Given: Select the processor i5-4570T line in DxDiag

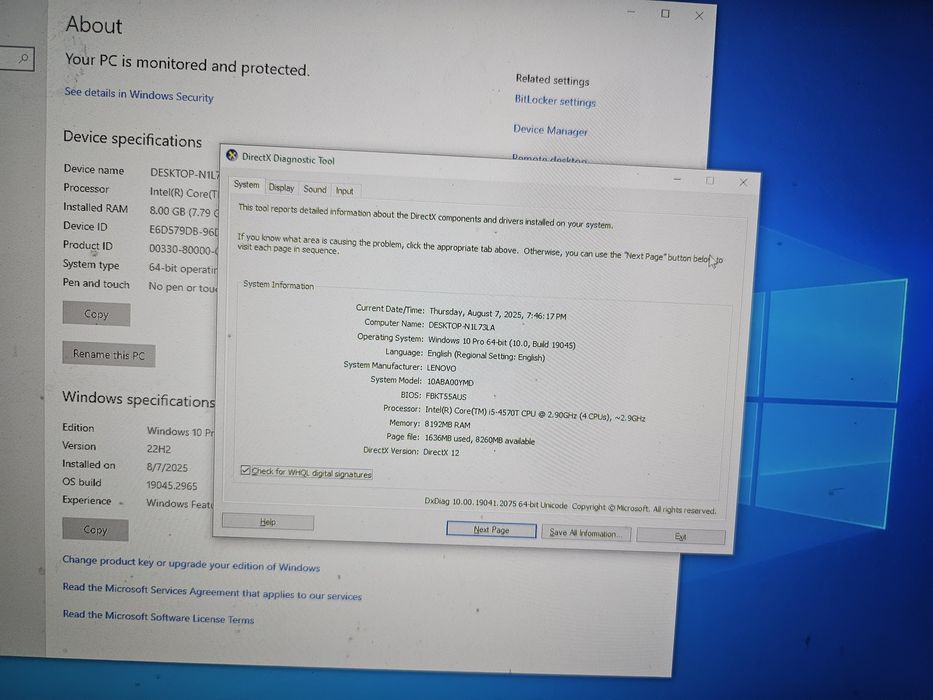Looking at the screenshot, I should pyautogui.click(x=535, y=414).
